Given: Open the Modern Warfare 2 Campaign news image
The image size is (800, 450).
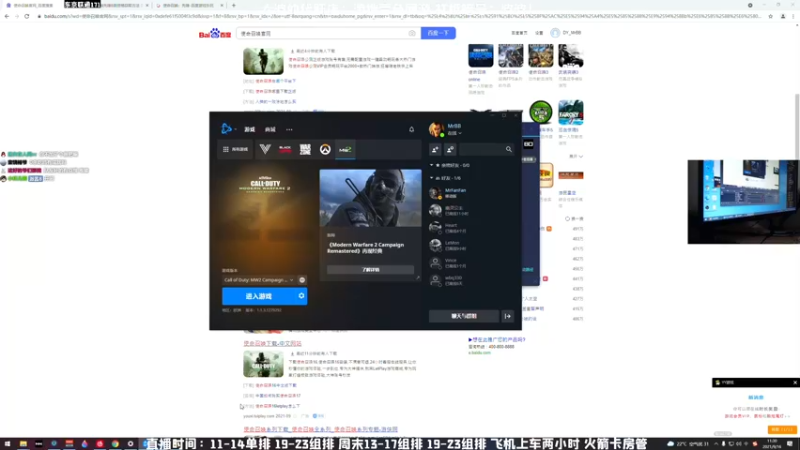Looking at the screenshot, I should (x=370, y=198).
